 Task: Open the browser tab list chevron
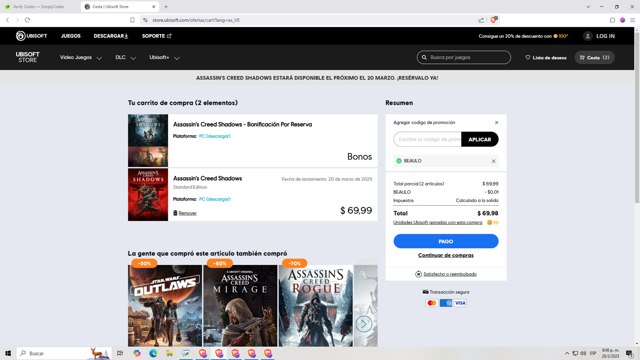pyautogui.click(x=588, y=7)
